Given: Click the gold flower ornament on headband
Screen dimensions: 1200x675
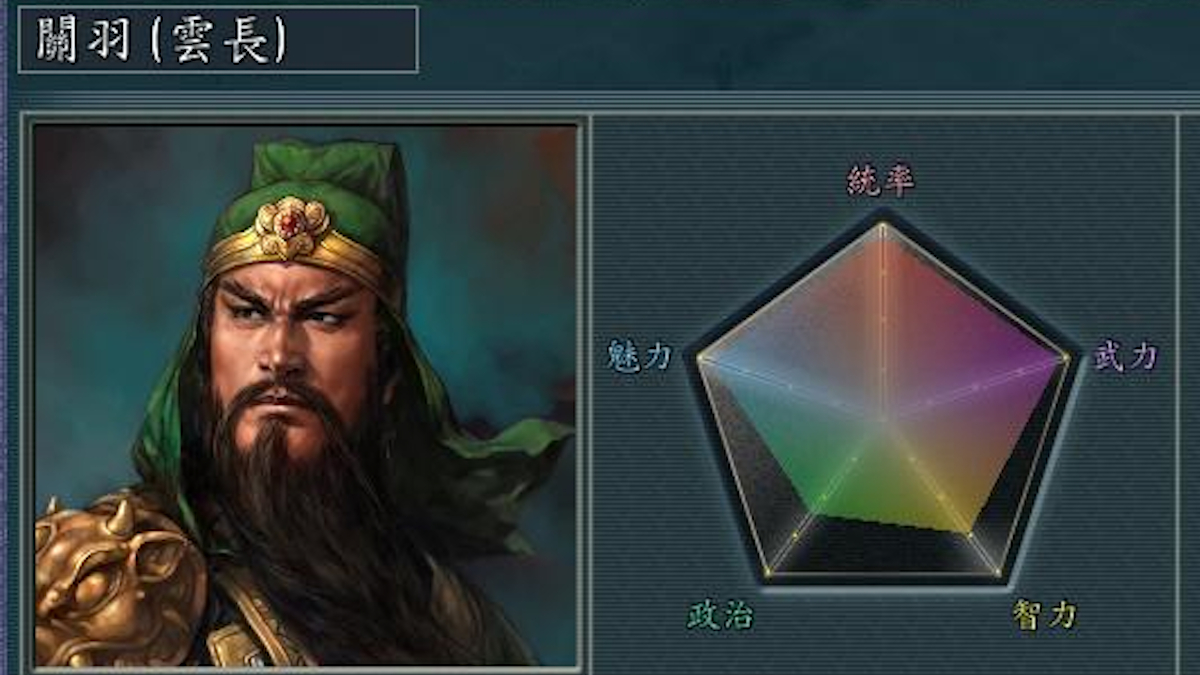Looking at the screenshot, I should coord(292,228).
